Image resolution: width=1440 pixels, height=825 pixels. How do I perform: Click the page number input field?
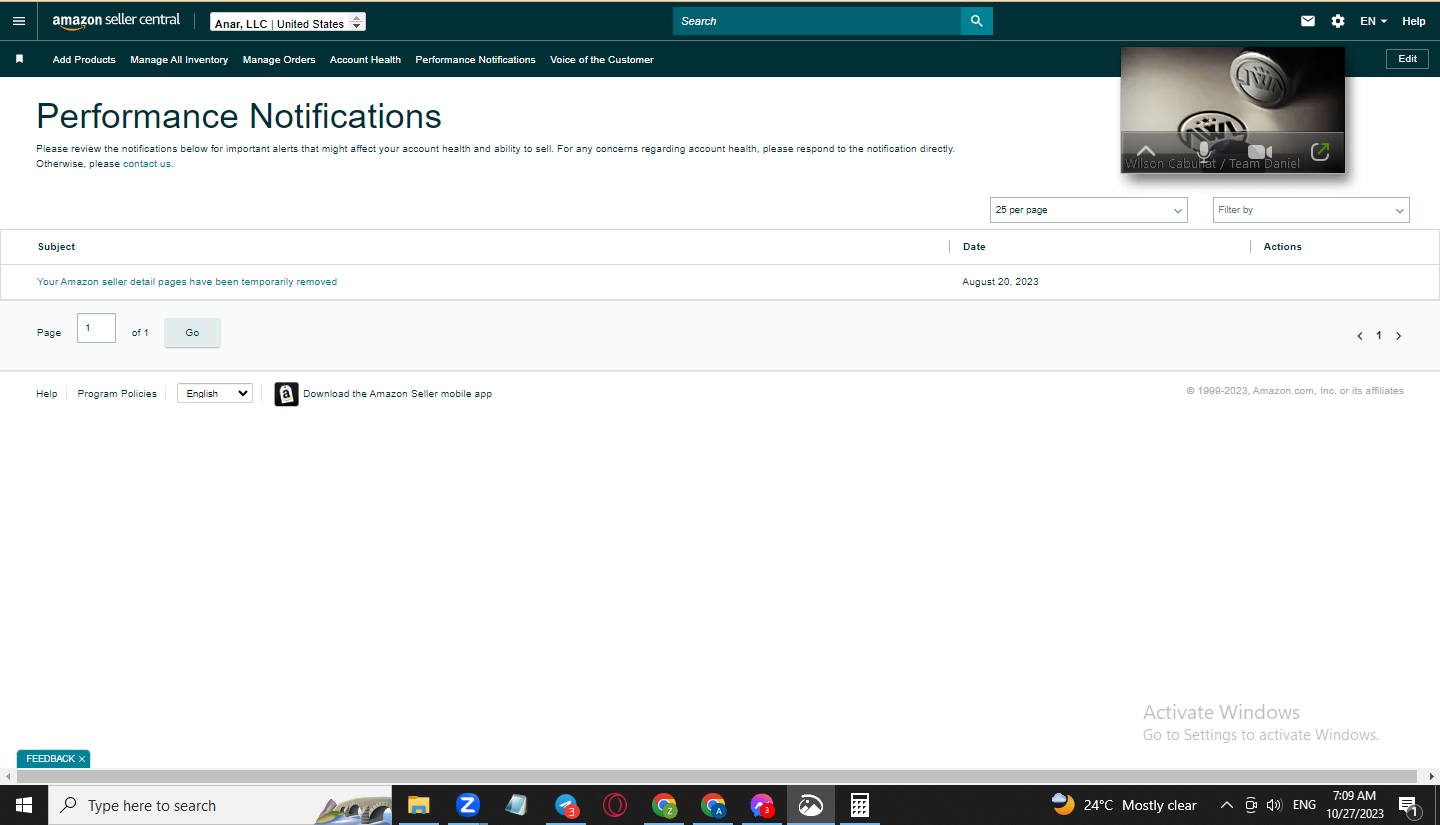click(96, 328)
